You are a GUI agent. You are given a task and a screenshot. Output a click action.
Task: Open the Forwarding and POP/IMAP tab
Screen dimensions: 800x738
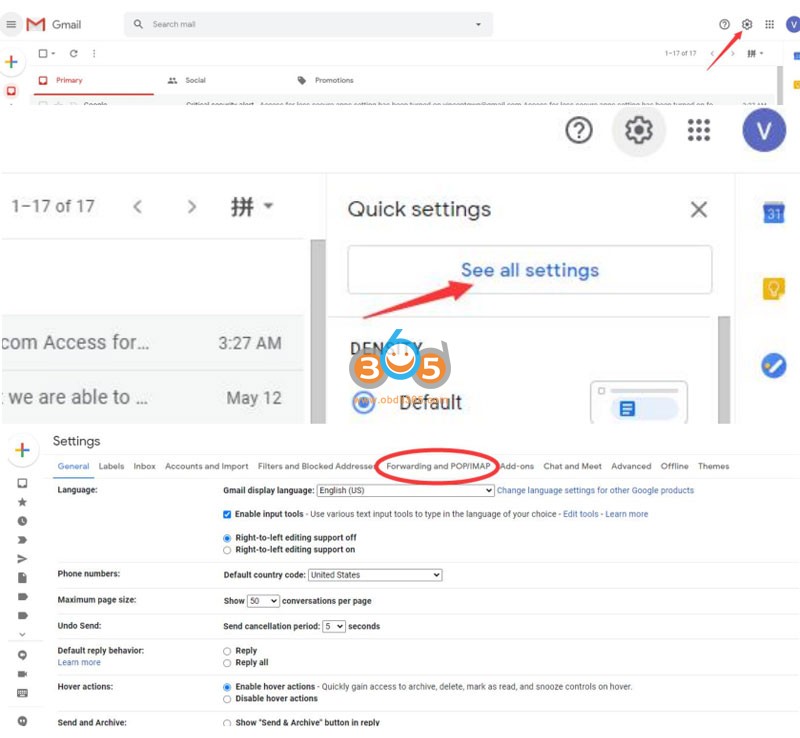(438, 466)
